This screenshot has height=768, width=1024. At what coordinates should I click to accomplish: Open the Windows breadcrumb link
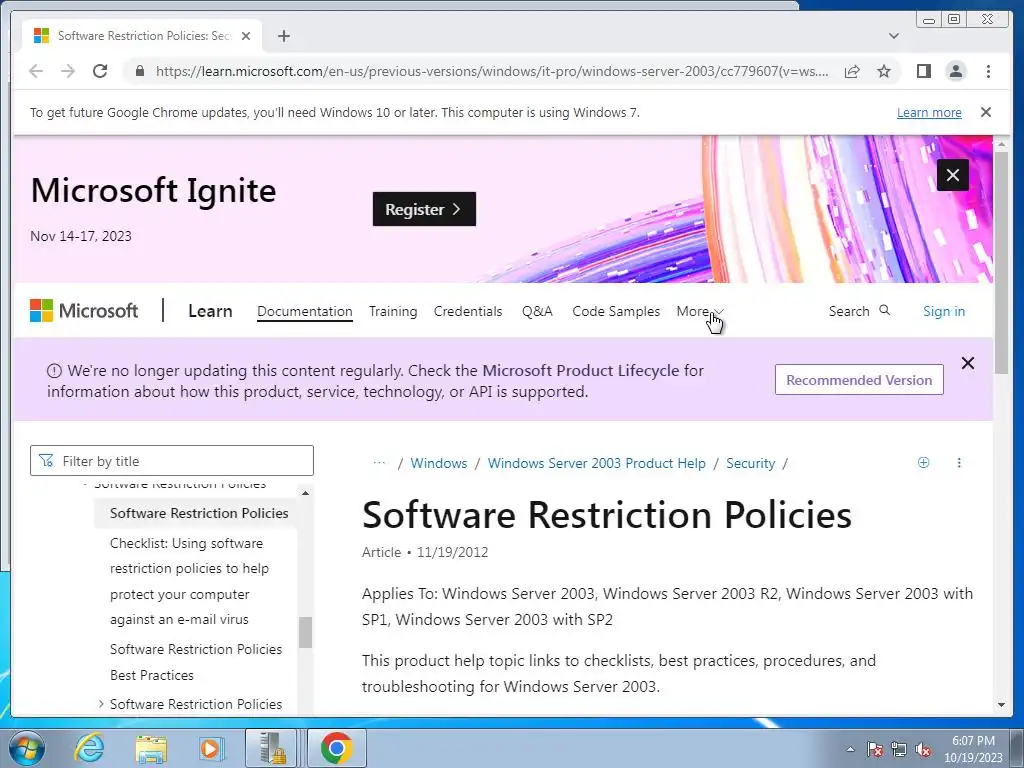(439, 463)
